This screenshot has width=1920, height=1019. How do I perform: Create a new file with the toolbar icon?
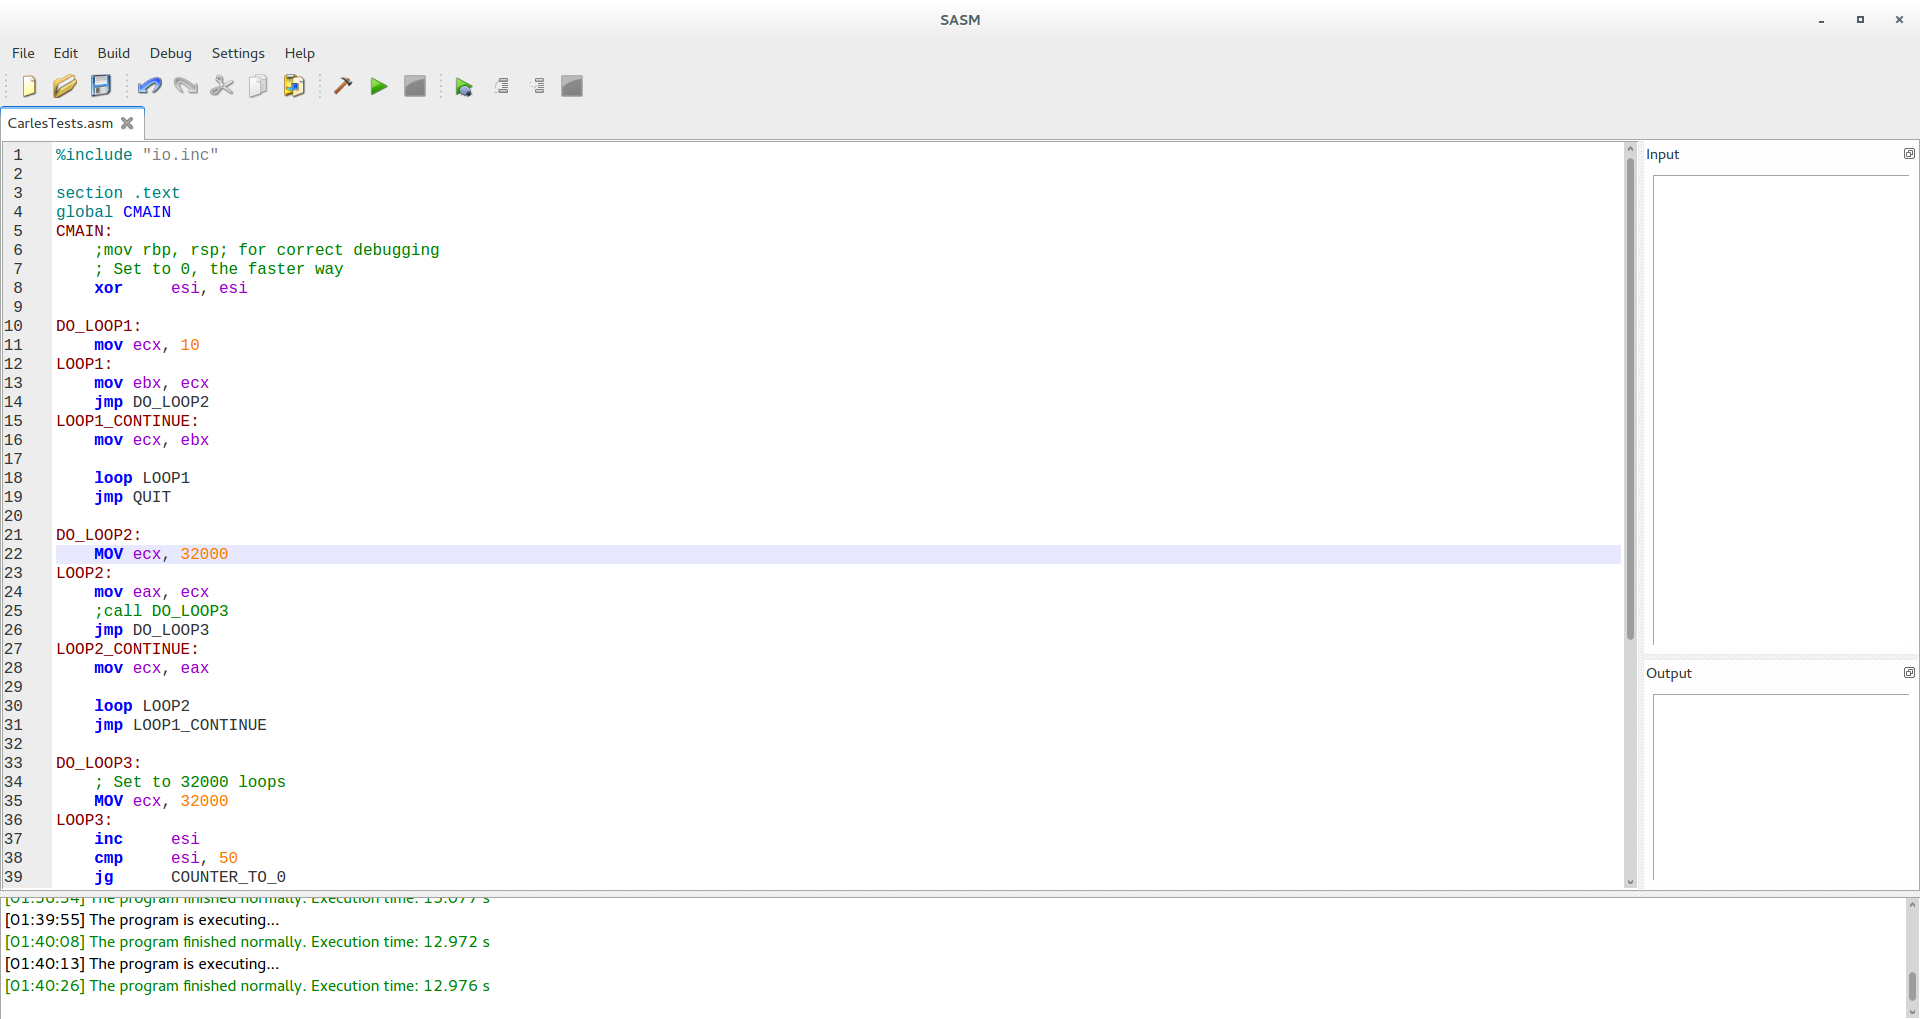[29, 86]
